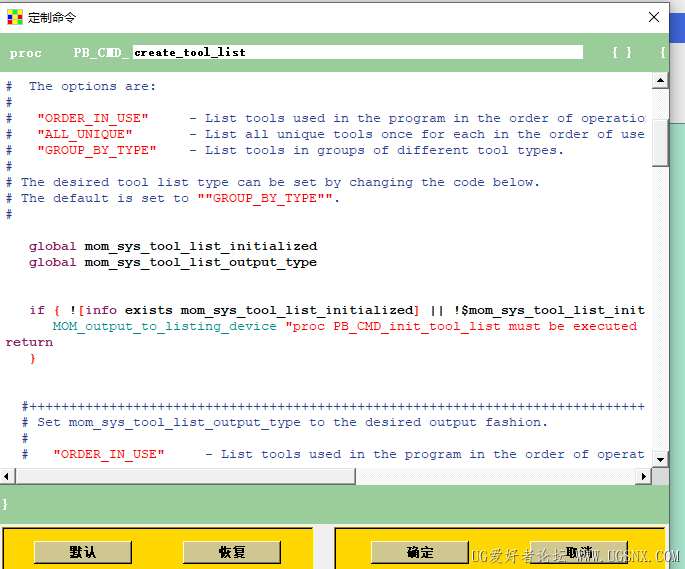Click the vertical scrollbar down arrow

click(x=660, y=459)
